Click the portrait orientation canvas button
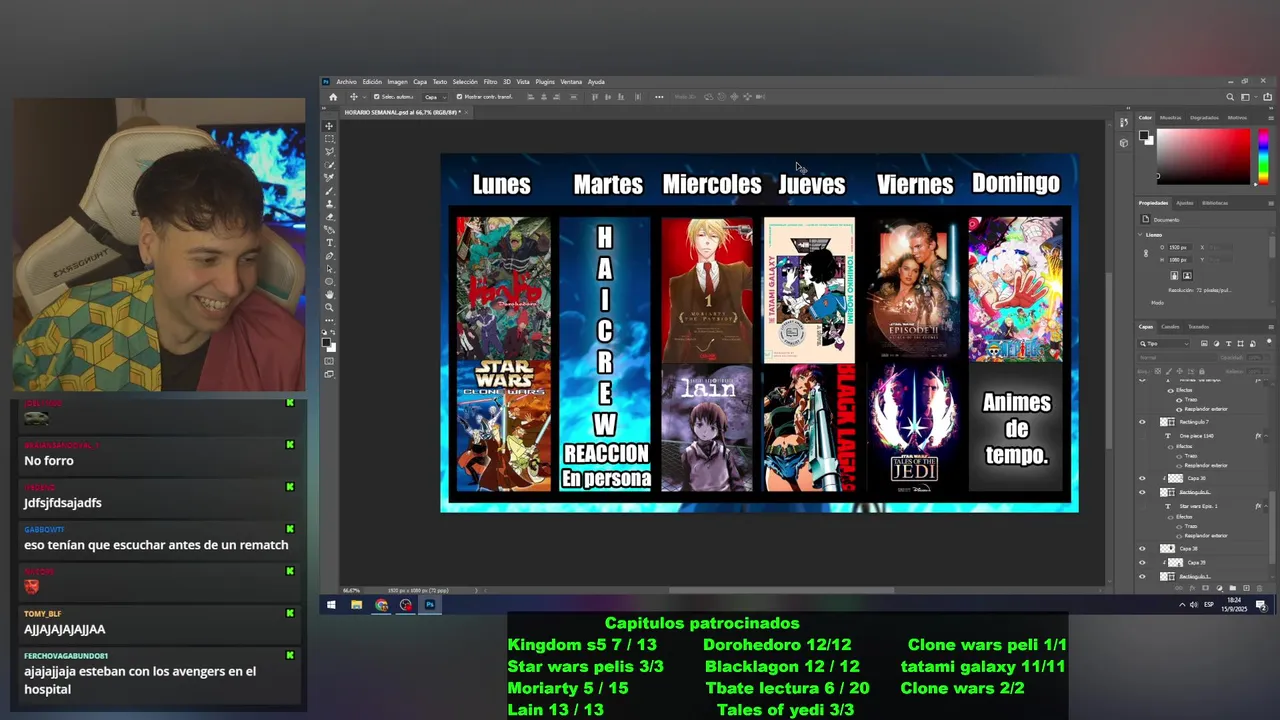The height and width of the screenshot is (720, 1280). [1175, 275]
